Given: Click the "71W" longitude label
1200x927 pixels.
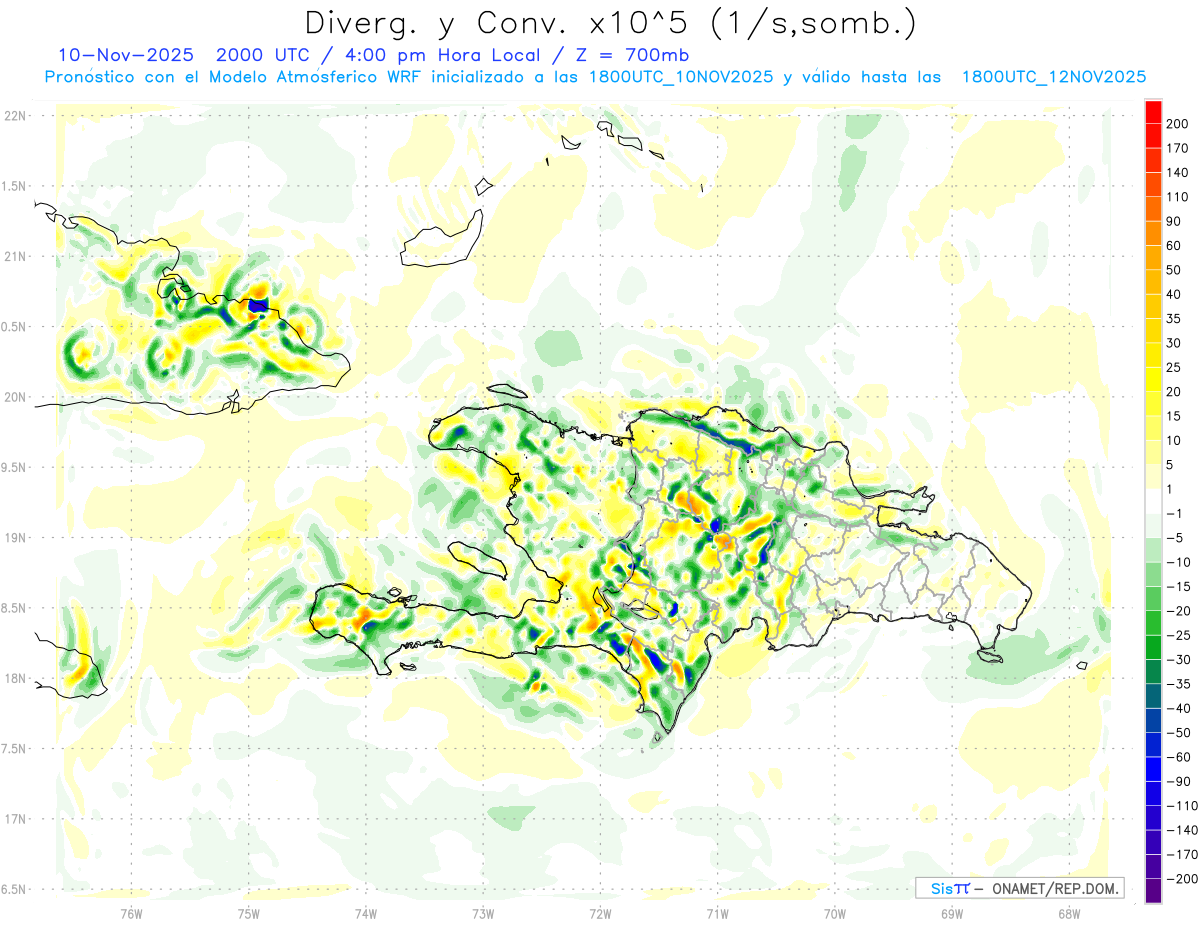Looking at the screenshot, I should coord(717,912).
